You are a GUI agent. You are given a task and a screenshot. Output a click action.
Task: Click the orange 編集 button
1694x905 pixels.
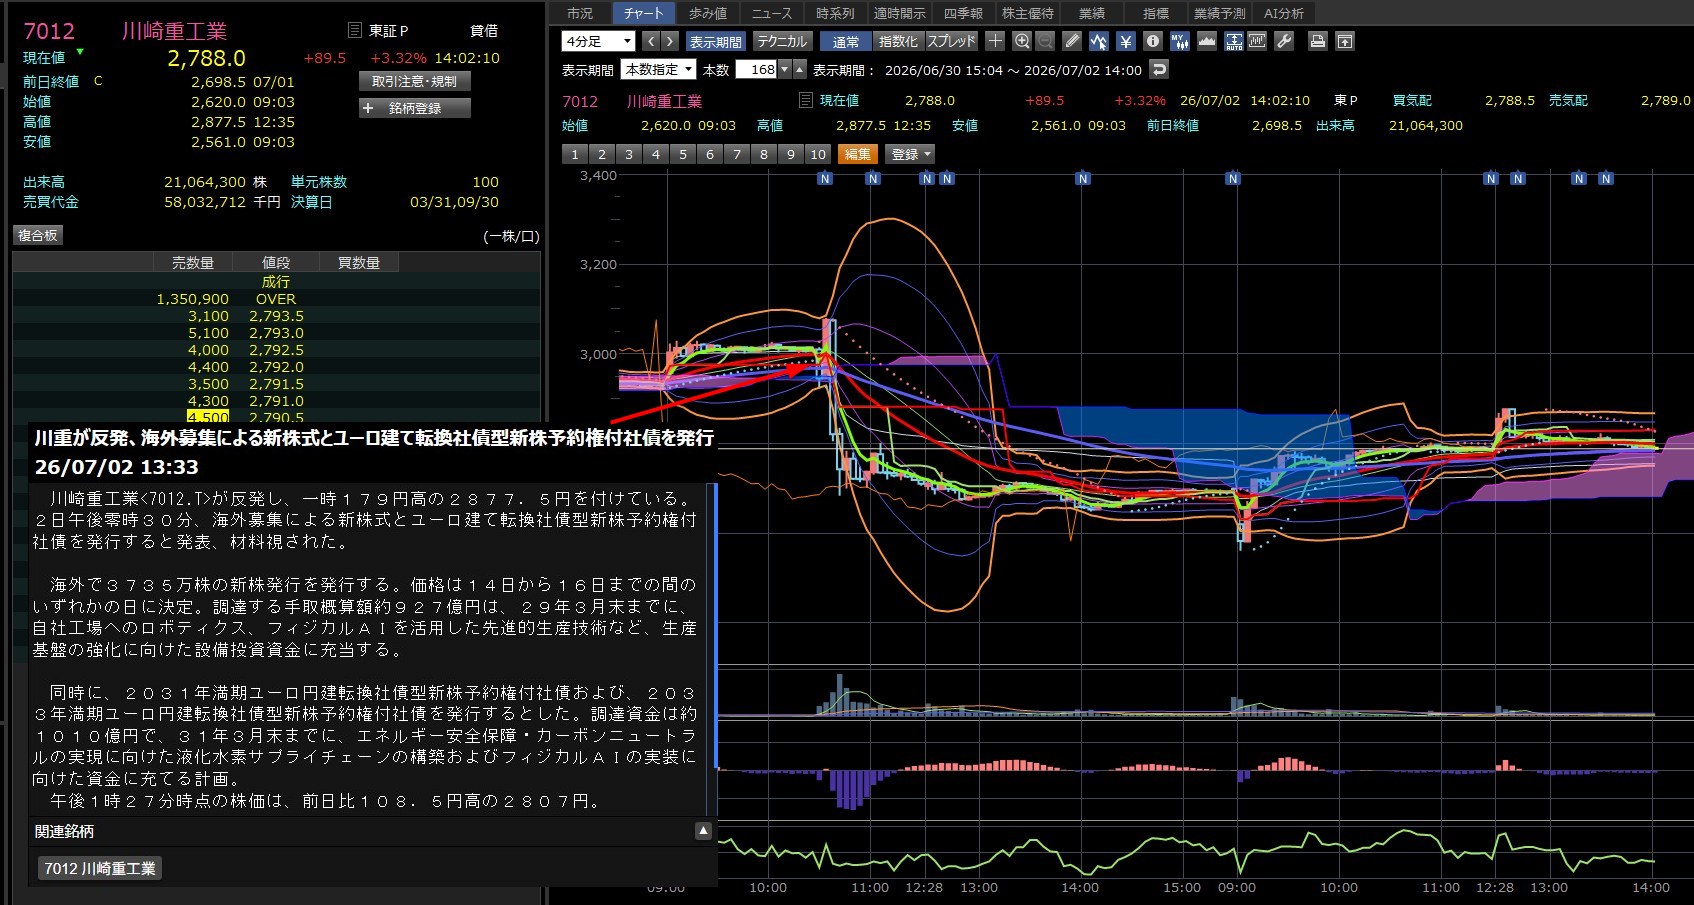click(857, 154)
